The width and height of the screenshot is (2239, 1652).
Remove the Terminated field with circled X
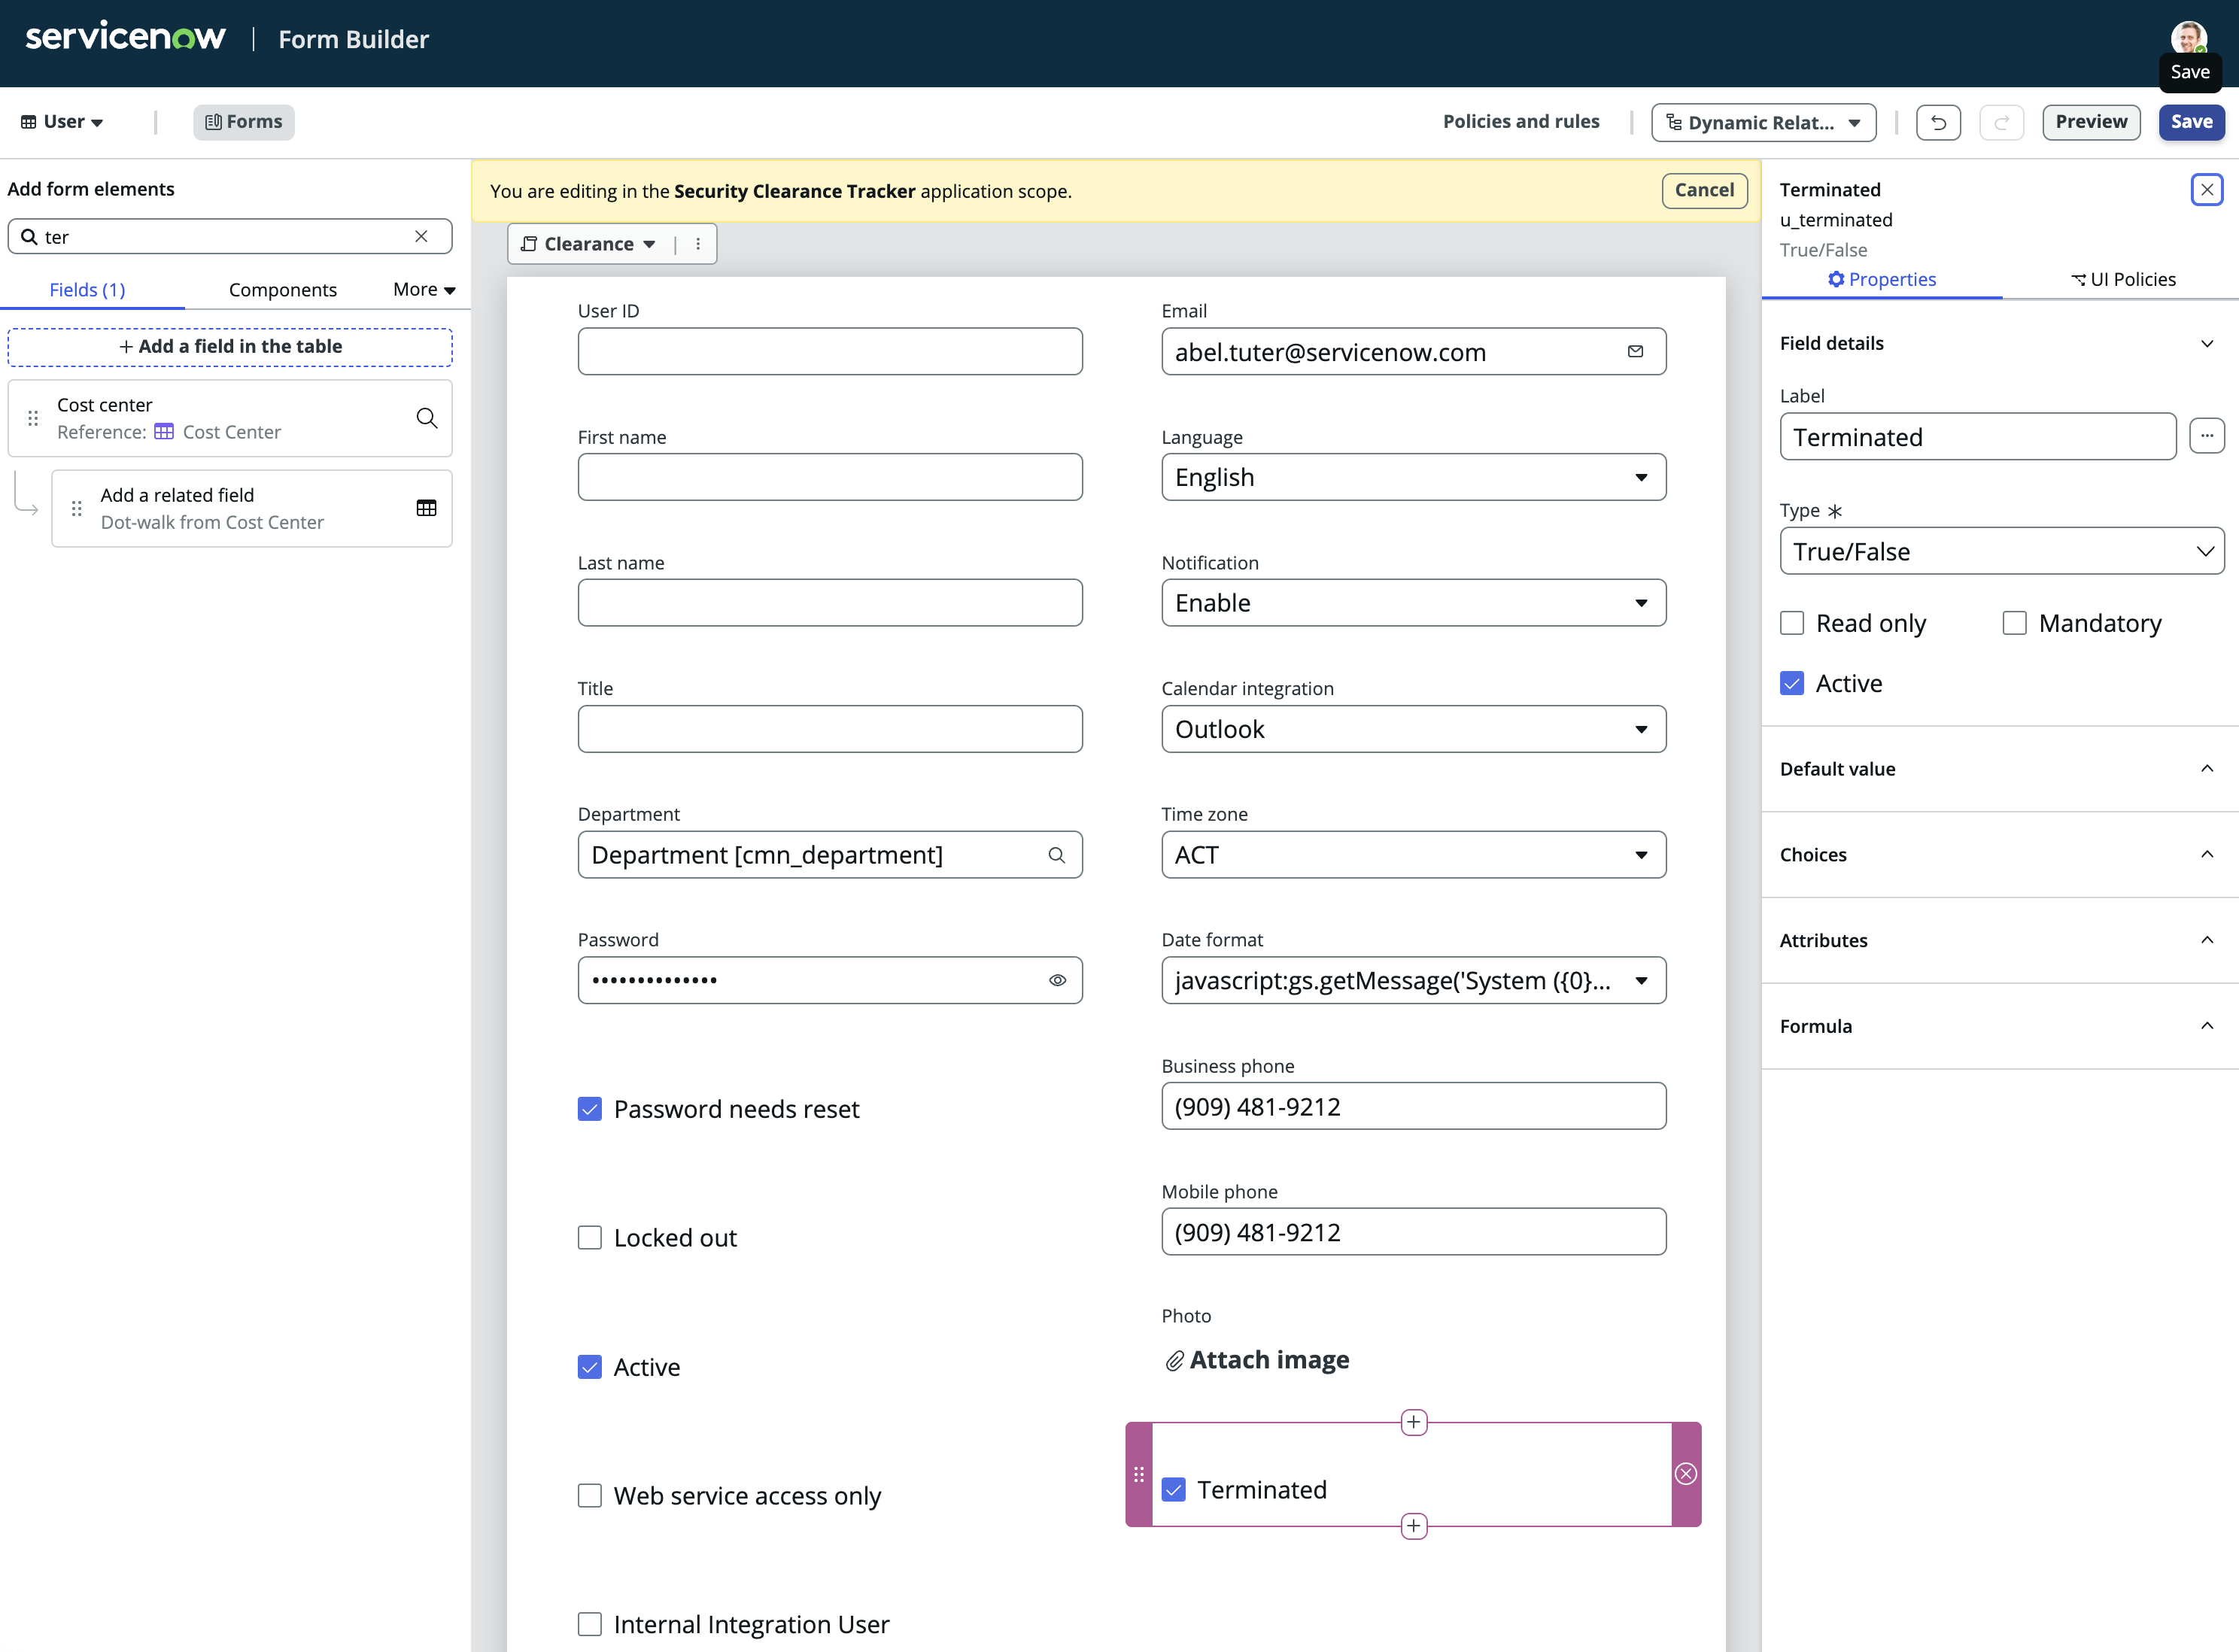(x=1686, y=1473)
